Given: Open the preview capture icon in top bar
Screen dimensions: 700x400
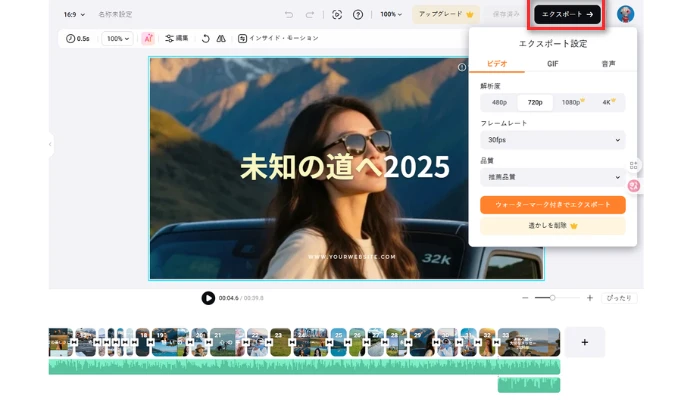Looking at the screenshot, I should click(x=337, y=15).
